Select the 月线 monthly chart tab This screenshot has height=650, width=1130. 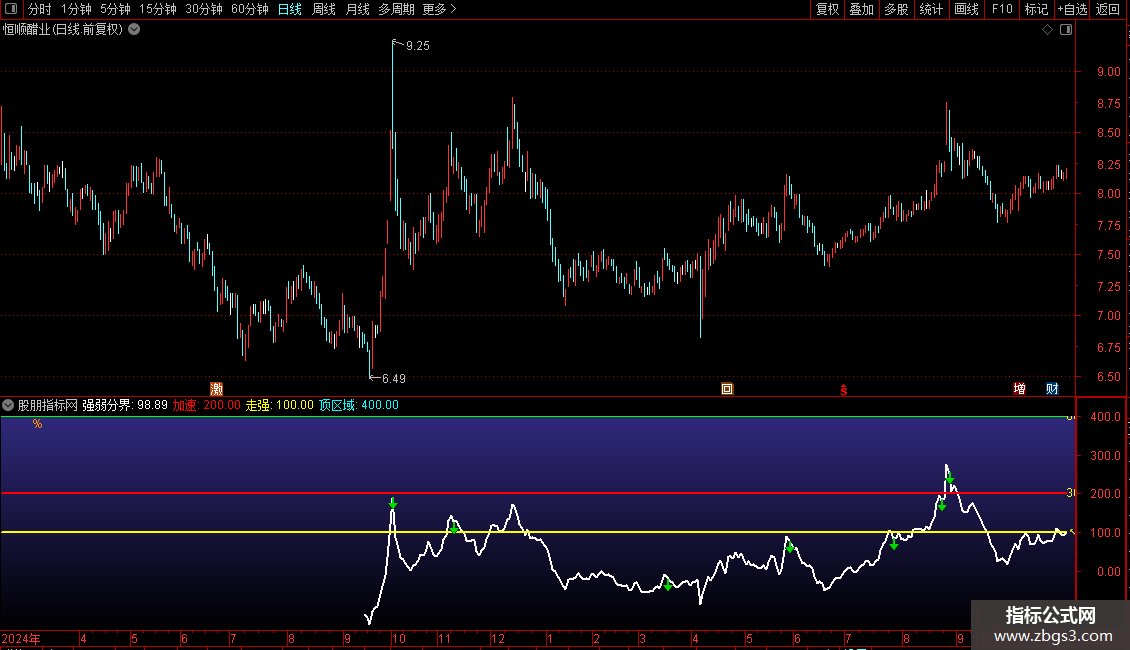[x=358, y=9]
